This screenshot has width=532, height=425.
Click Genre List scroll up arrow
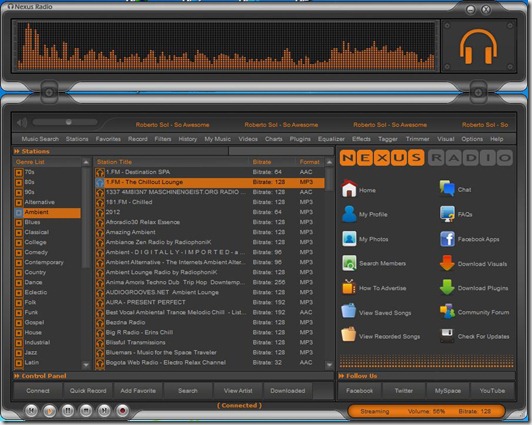(86, 162)
